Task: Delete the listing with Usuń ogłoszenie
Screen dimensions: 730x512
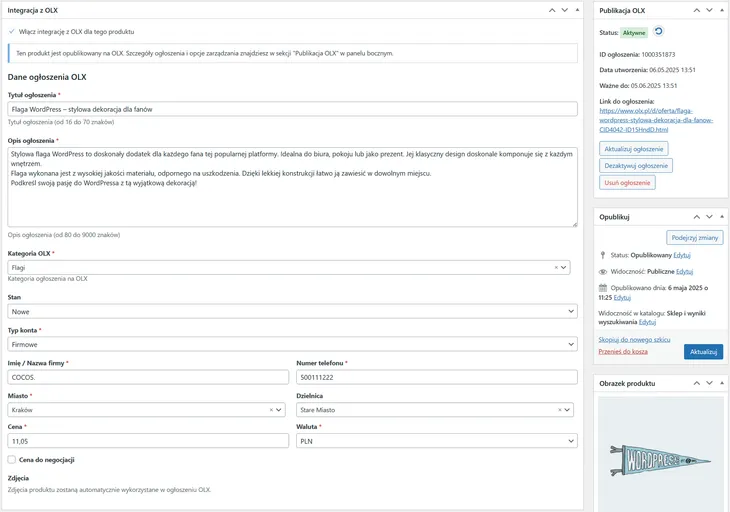Action: tap(627, 182)
